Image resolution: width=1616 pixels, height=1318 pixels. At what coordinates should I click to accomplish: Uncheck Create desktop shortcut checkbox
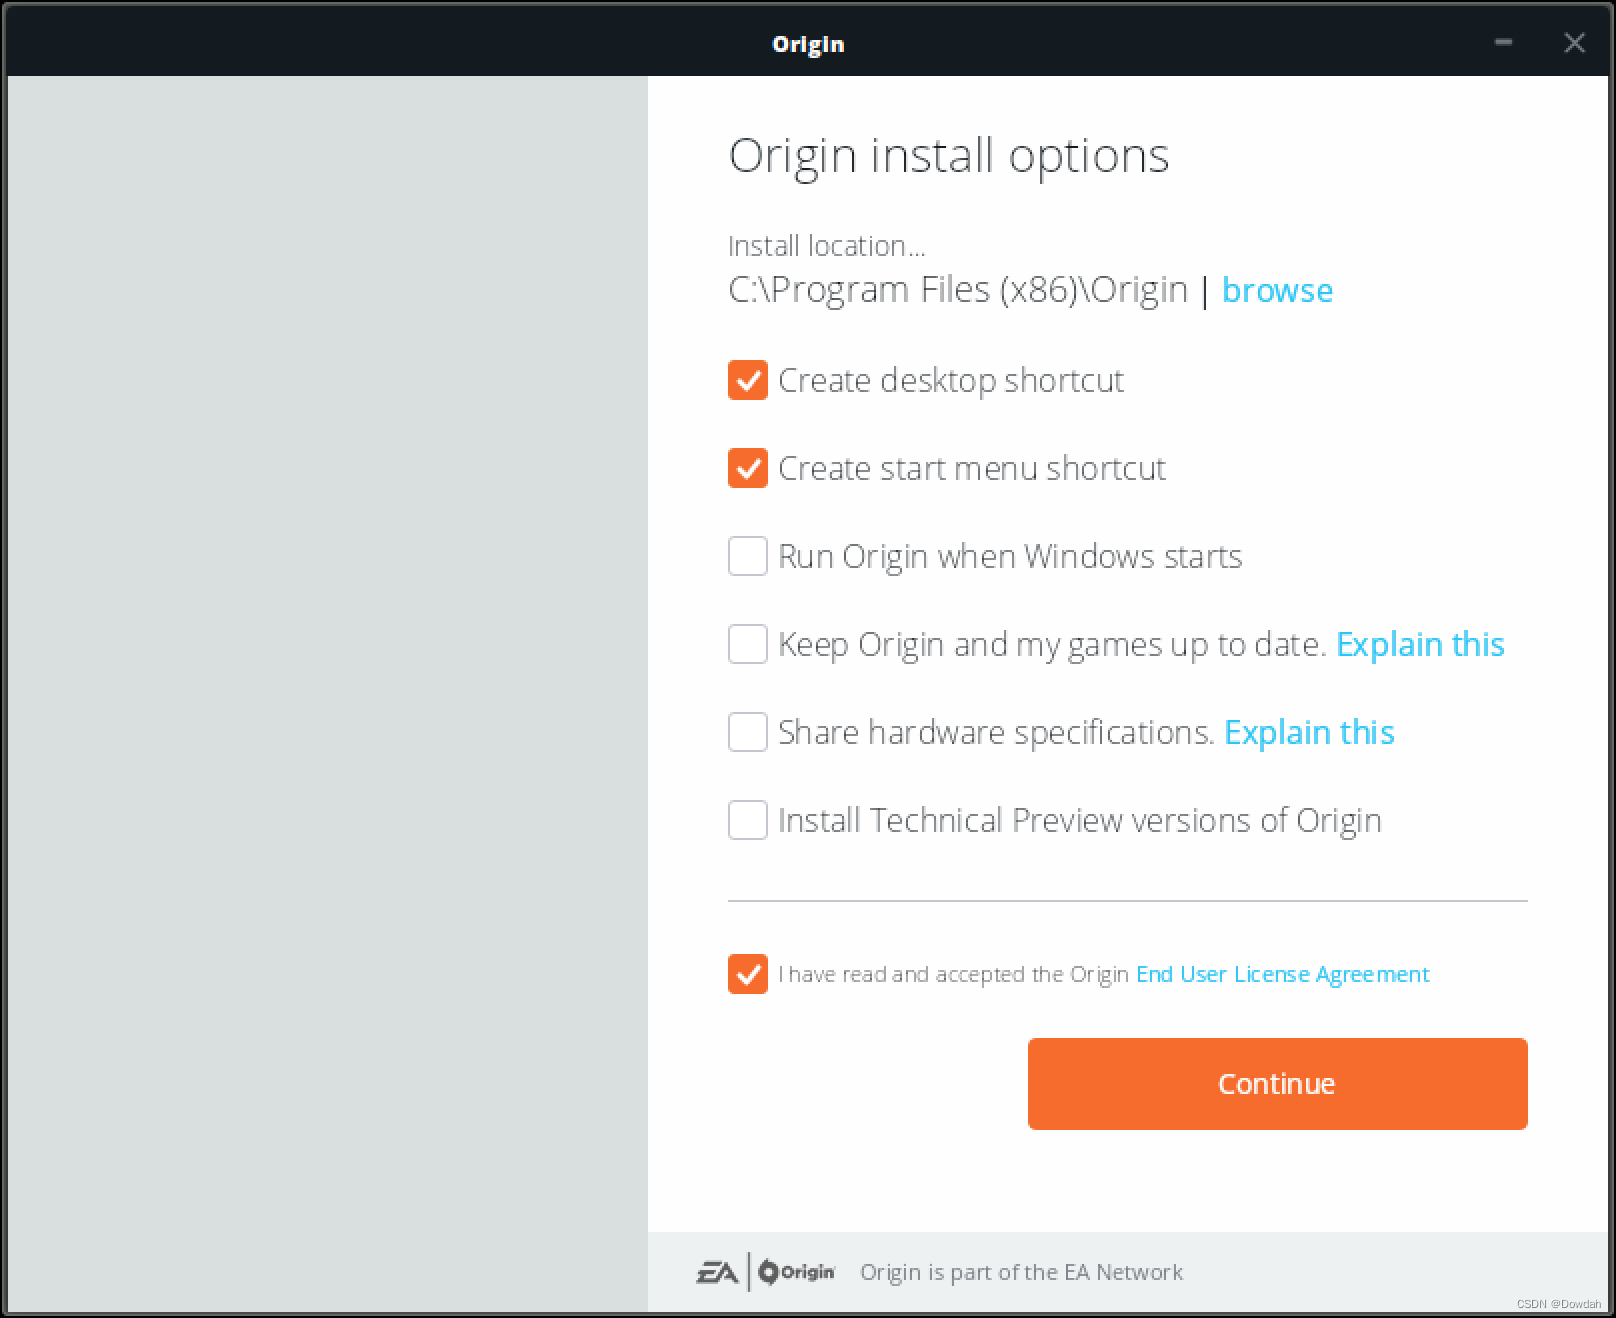[747, 380]
